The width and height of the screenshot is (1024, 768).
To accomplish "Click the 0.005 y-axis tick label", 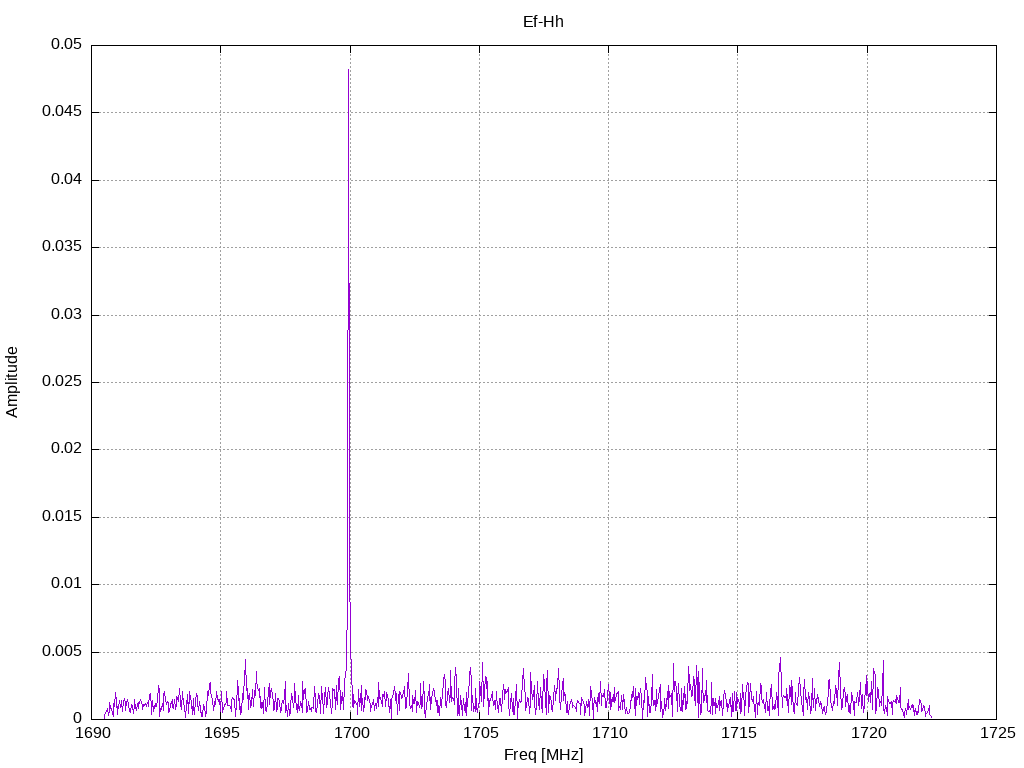I will click(62, 651).
